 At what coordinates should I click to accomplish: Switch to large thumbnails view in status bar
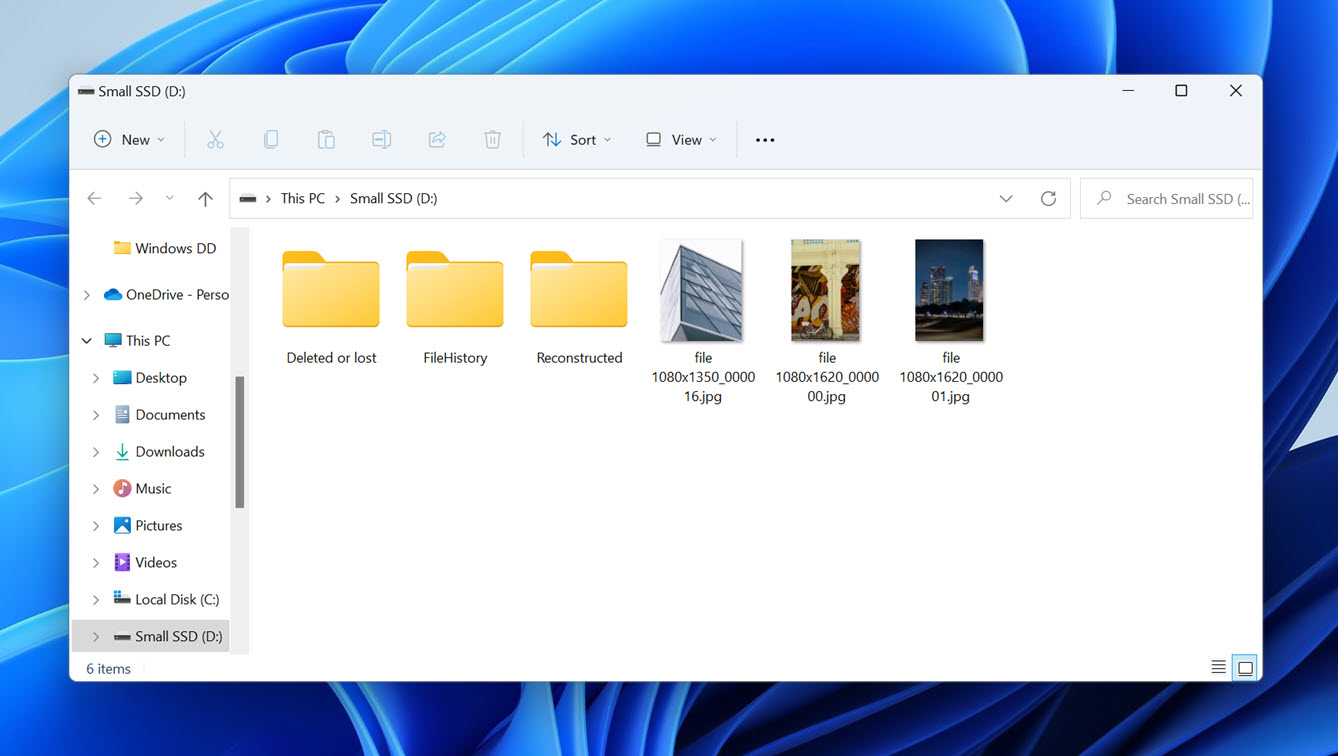pos(1245,668)
